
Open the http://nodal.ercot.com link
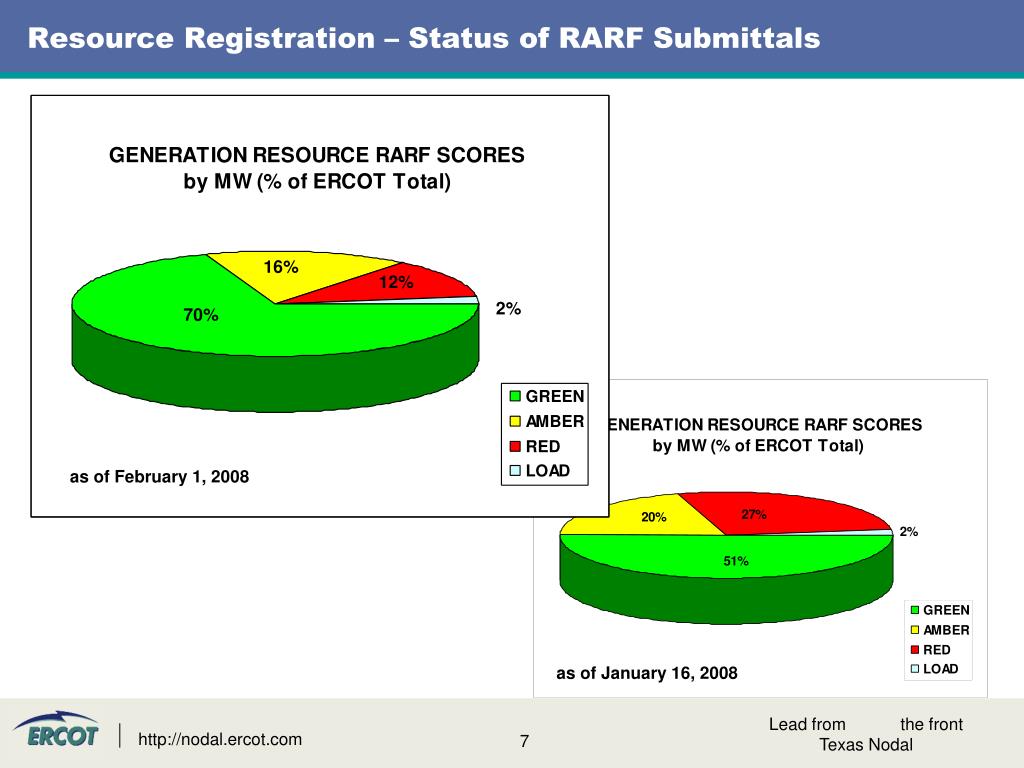219,739
